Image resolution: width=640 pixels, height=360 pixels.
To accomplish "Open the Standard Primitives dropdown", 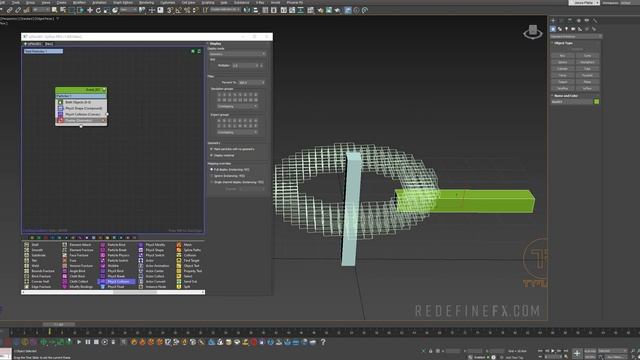I will click(576, 36).
